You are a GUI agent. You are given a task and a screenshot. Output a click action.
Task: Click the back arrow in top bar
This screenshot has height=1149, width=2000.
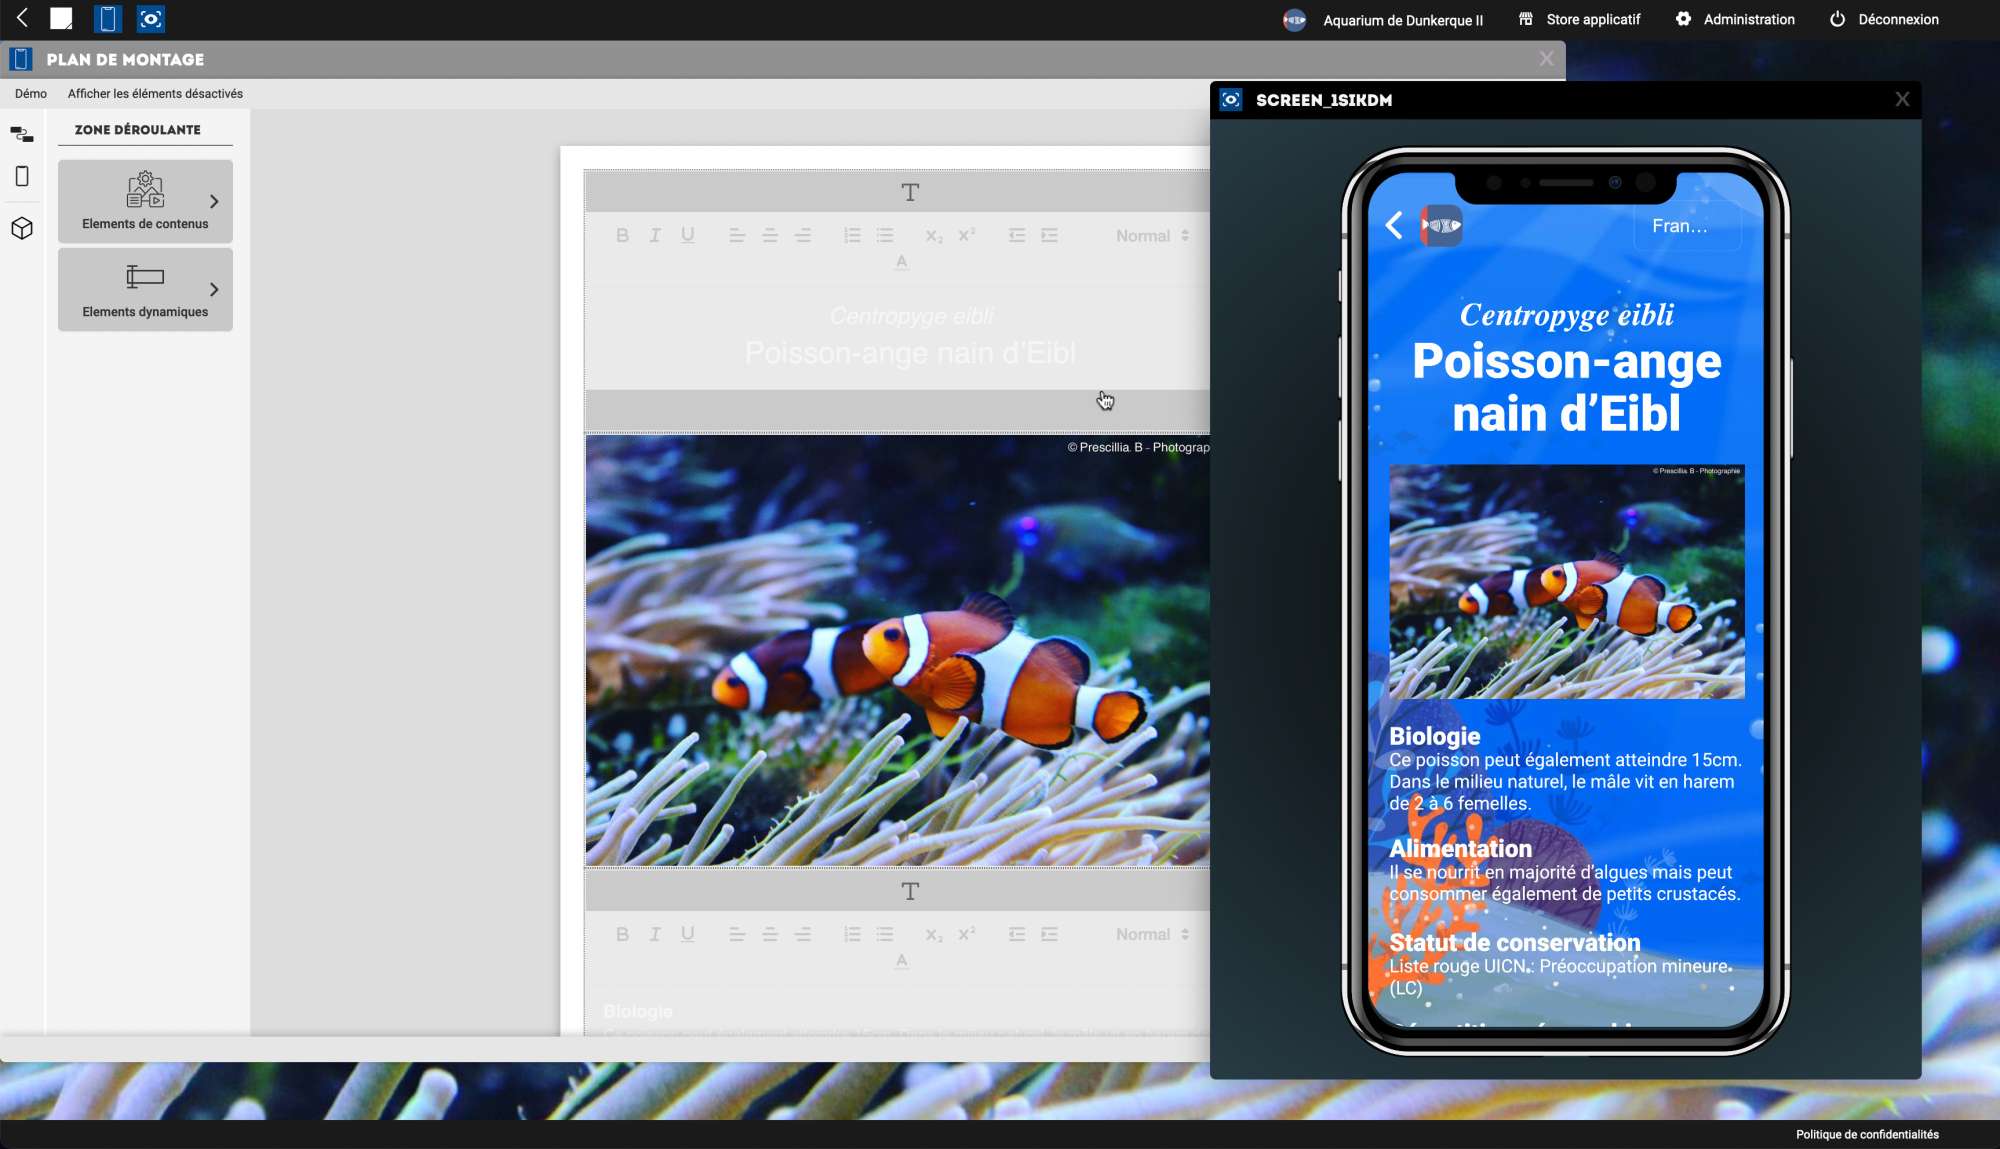click(22, 18)
